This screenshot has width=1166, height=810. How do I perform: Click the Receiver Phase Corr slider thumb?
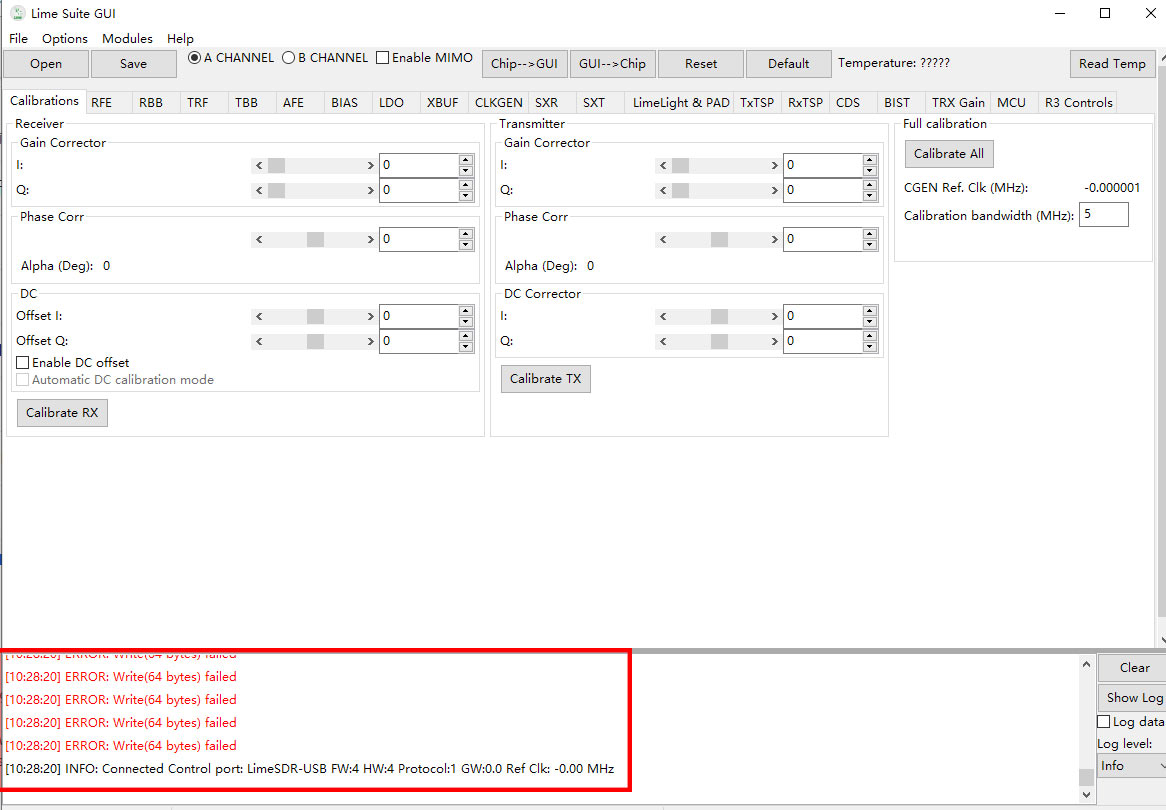click(x=315, y=240)
